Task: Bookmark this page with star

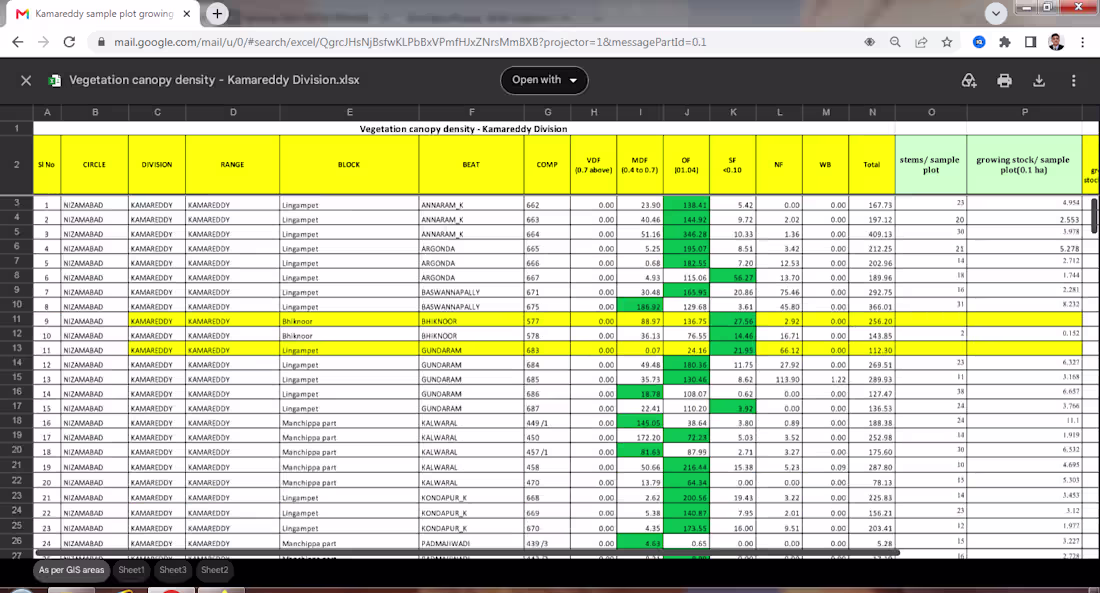Action: (x=947, y=42)
